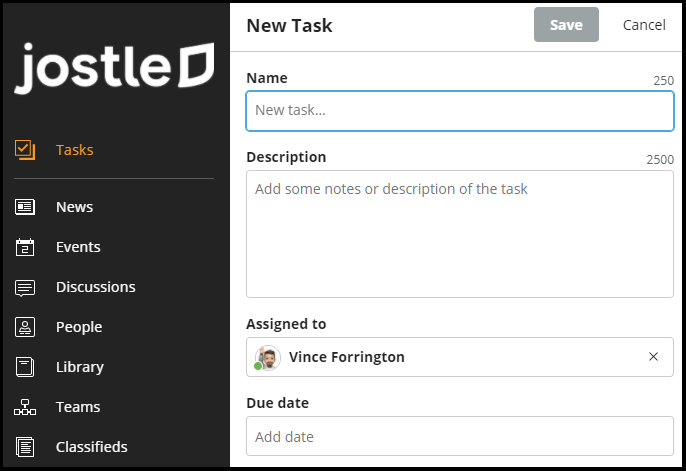686x471 pixels.
Task: Select the Library text in sidebar
Action: [x=80, y=367]
